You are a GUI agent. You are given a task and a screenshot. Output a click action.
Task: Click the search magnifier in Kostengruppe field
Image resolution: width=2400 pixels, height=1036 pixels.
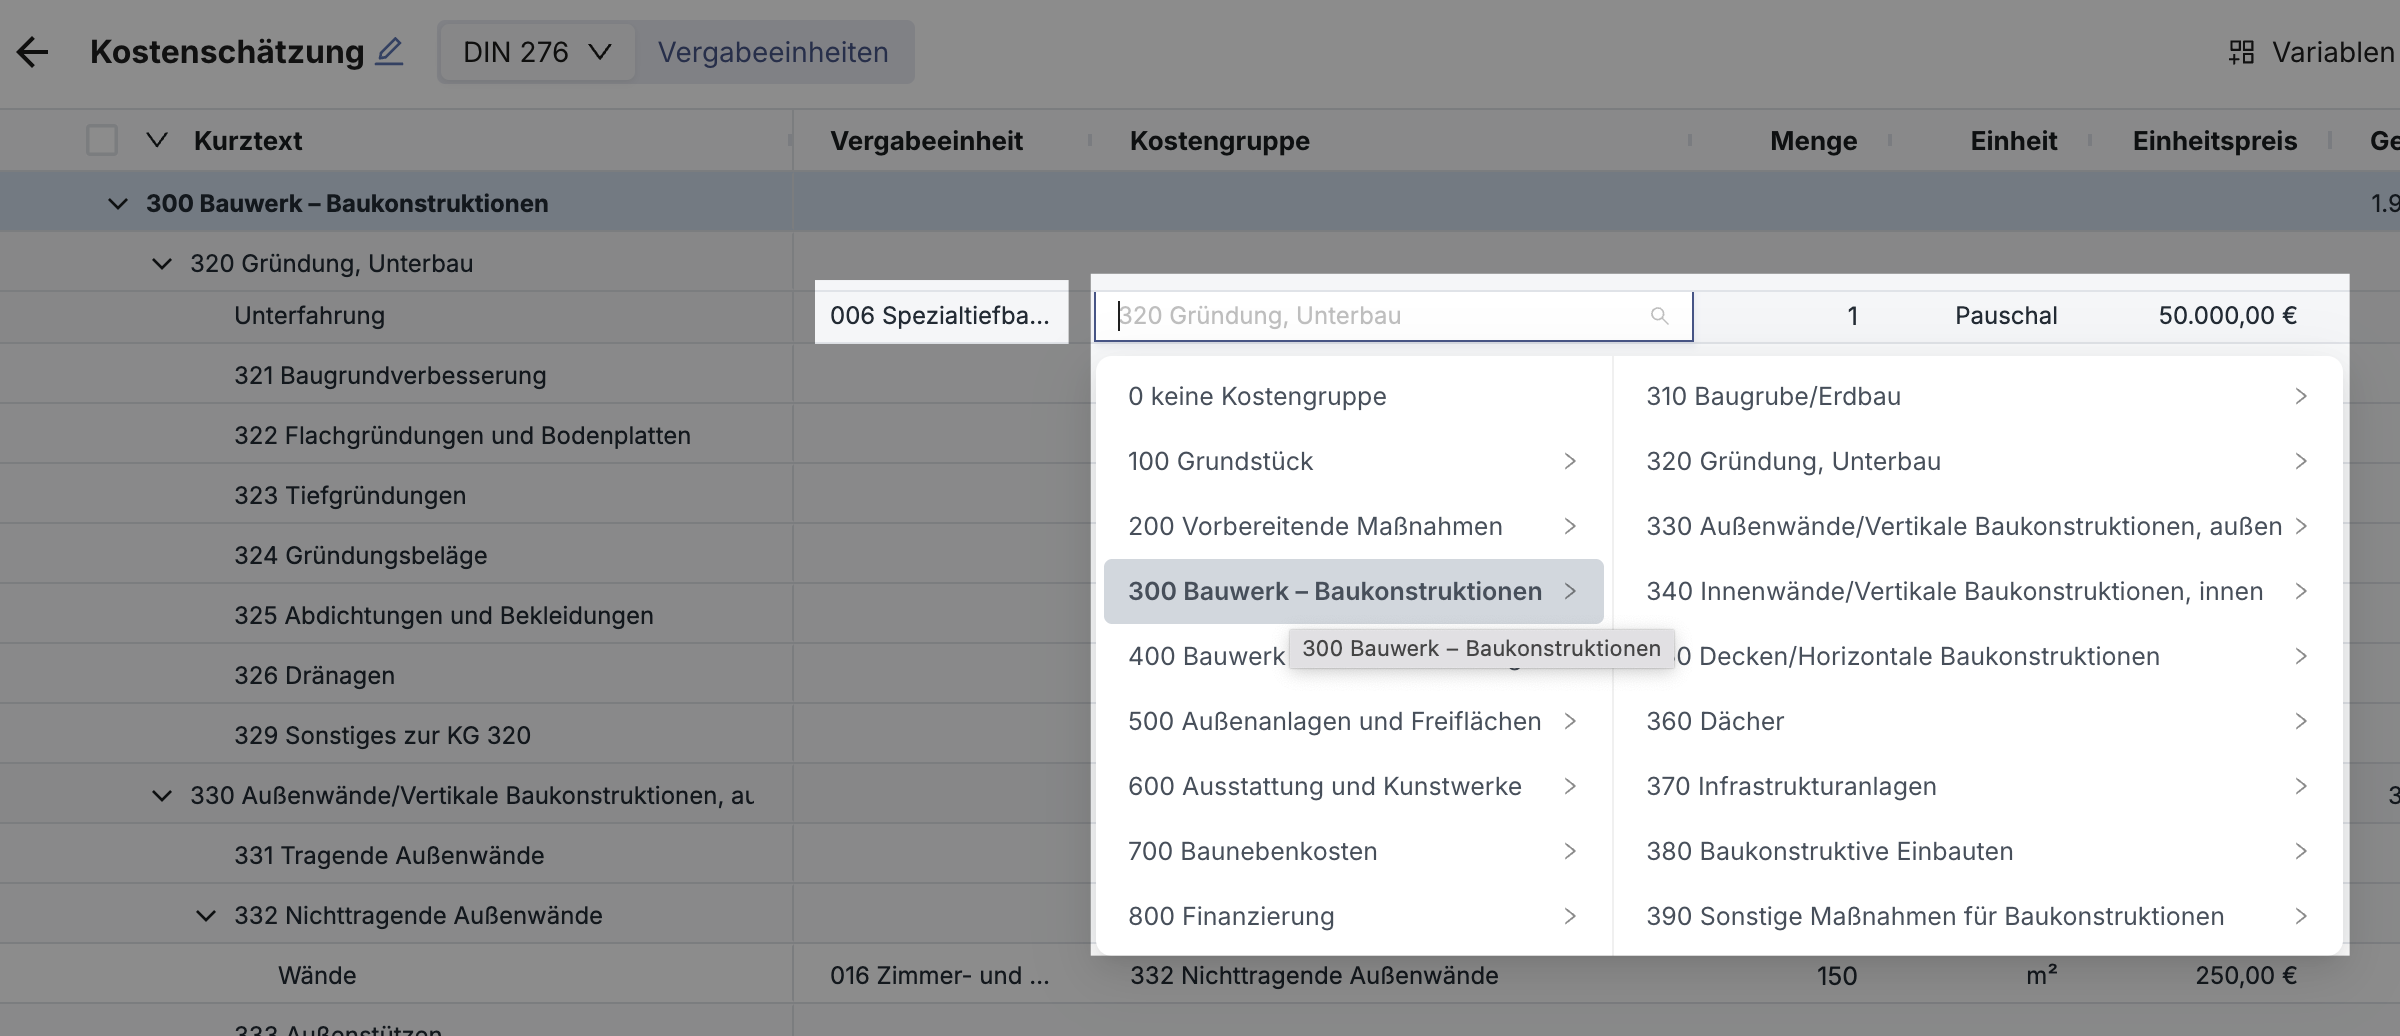pos(1659,316)
